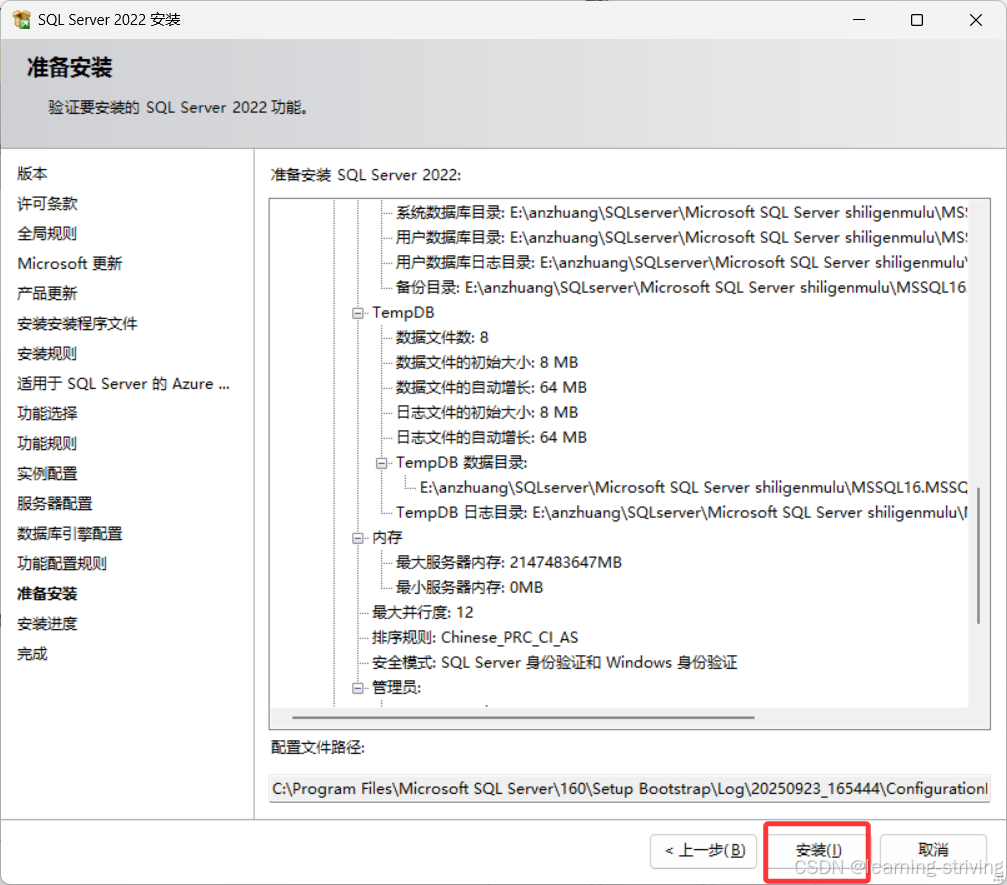
Task: Click 数据文件的自动增长: 64 MB row
Action: (x=491, y=388)
